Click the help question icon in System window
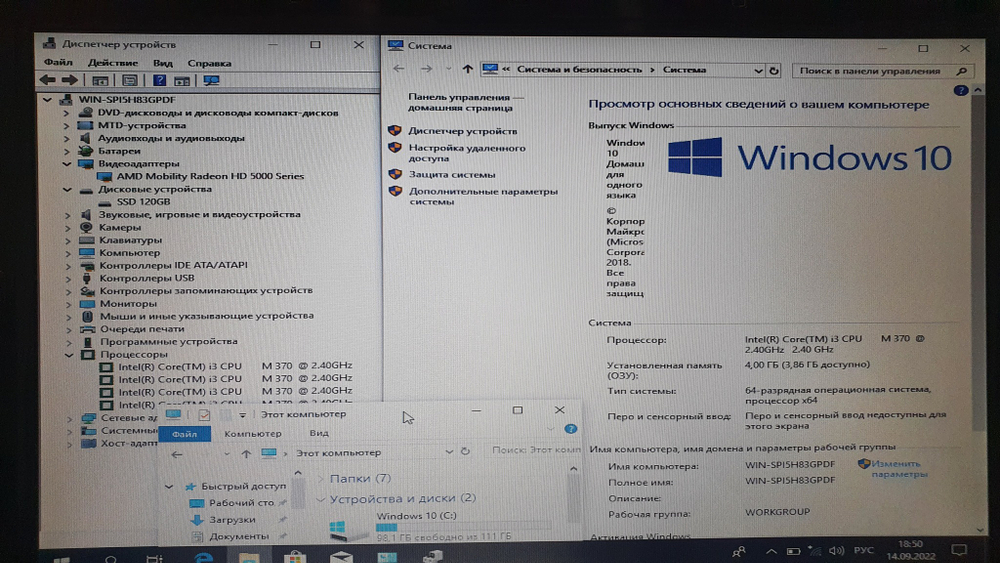1000x563 pixels. pos(961,91)
